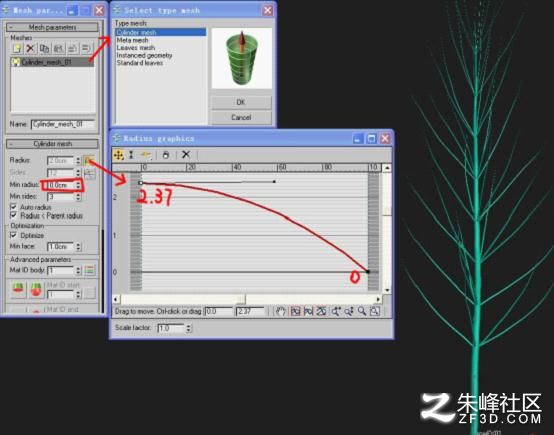554x435 pixels.
Task: Click the Scale factor input field
Action: (x=171, y=328)
